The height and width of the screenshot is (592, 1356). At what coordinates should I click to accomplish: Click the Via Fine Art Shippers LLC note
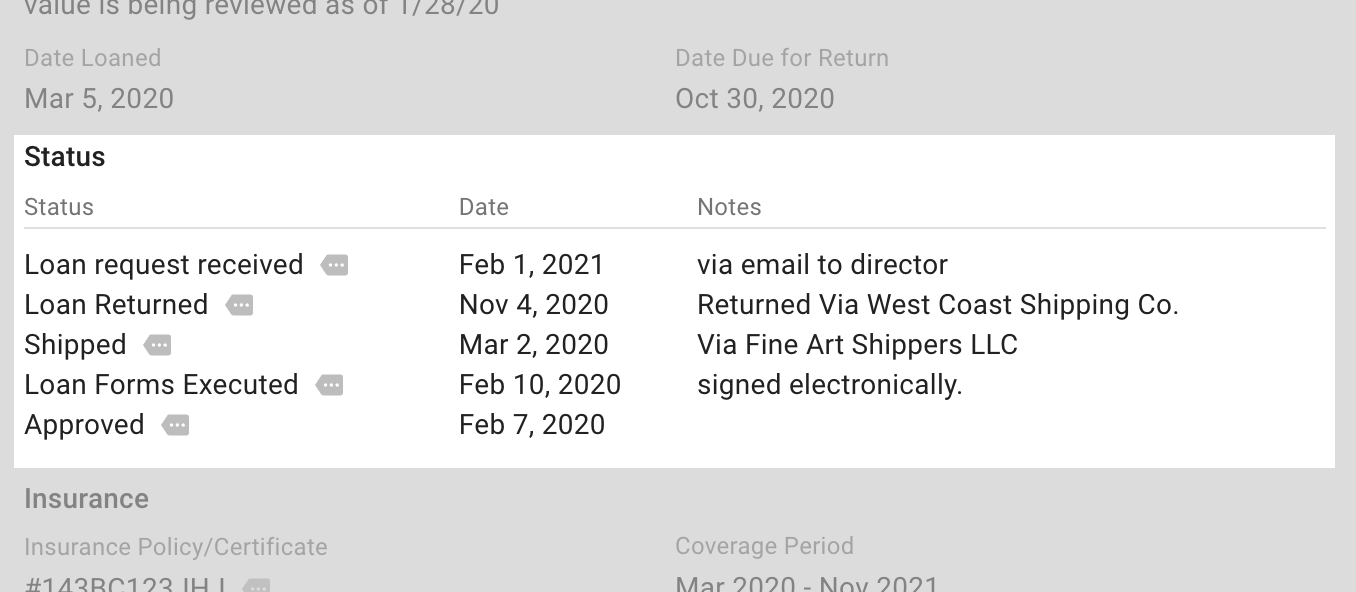[x=857, y=345]
